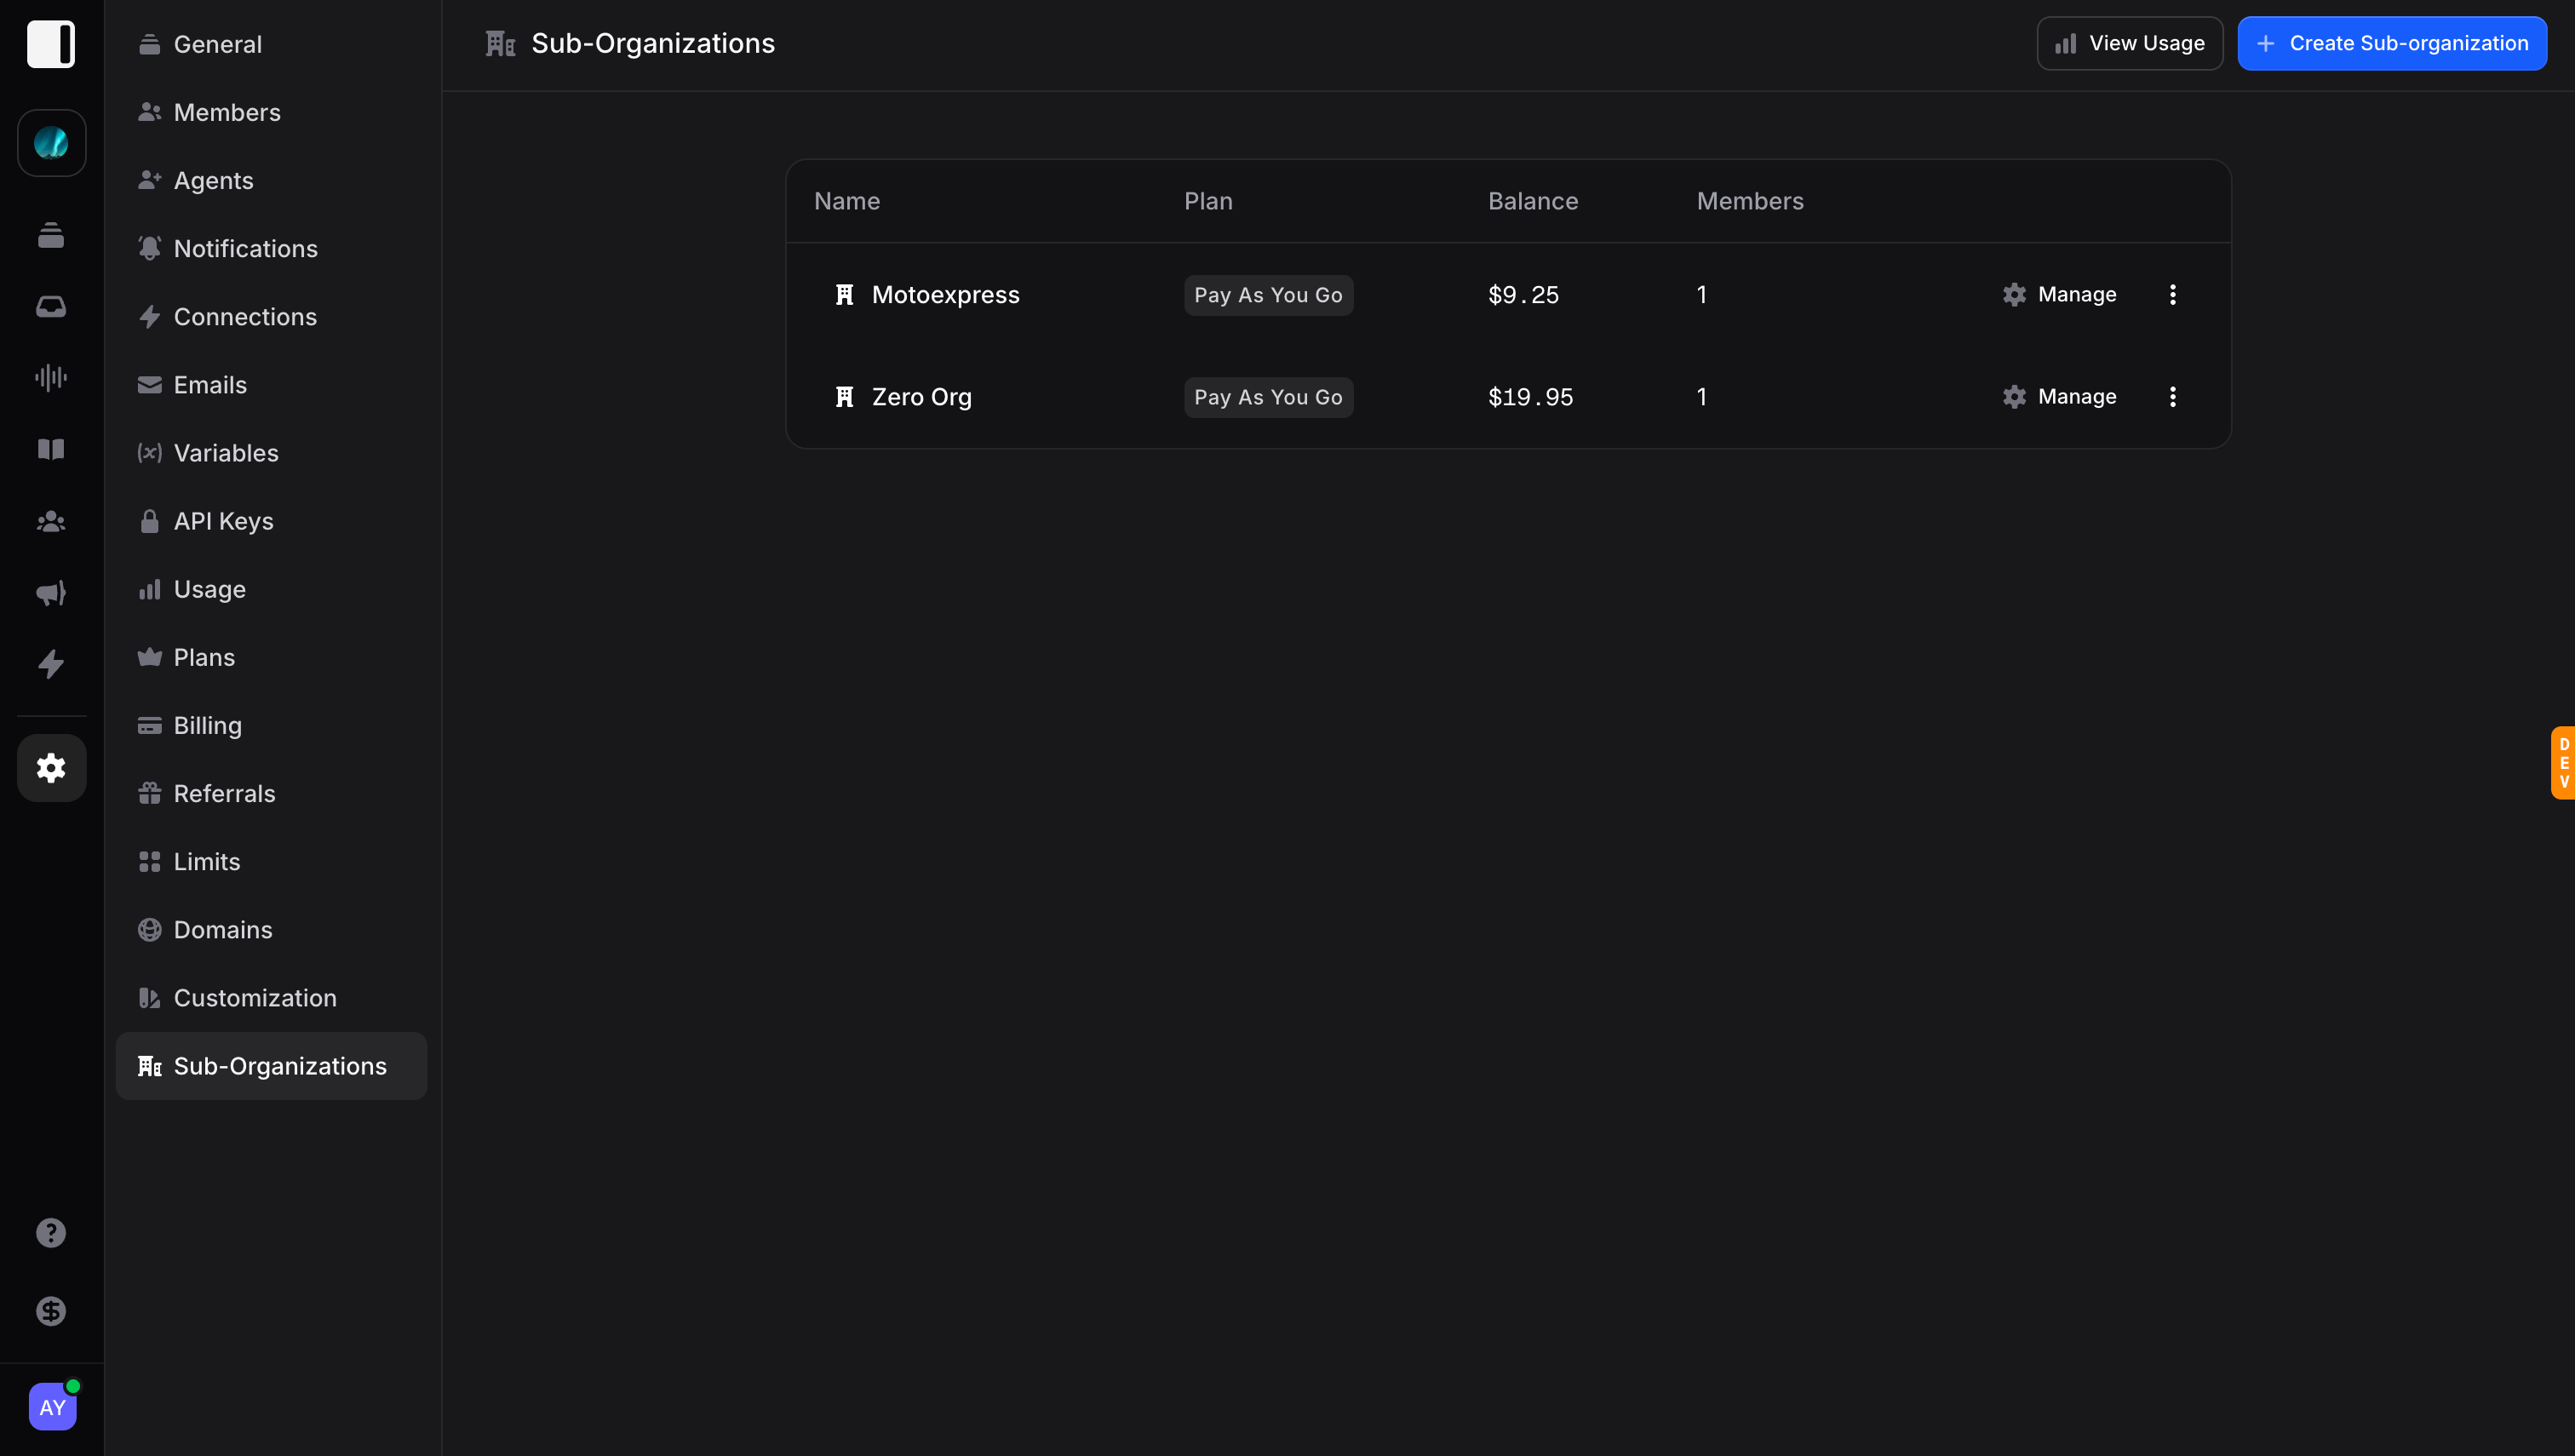Select the teal organization avatar in the sidebar
Viewport: 2575px width, 1456px height.
50,142
